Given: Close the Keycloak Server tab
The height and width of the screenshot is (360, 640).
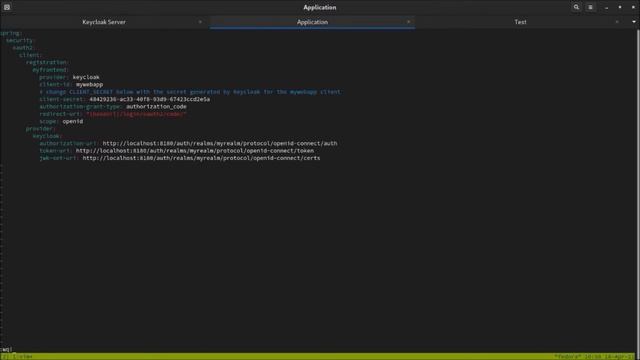Looking at the screenshot, I should 200,22.
